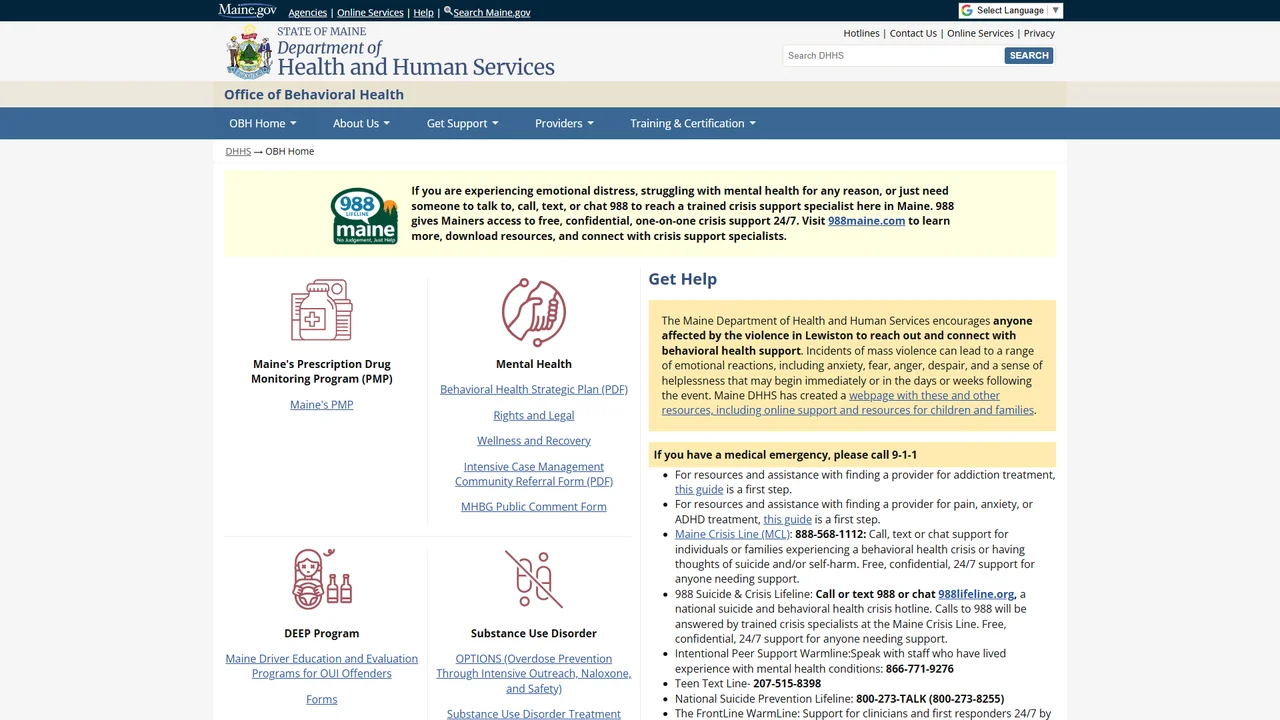This screenshot has height=720, width=1280.
Task: Go to DHHS breadcrumb link
Action: tap(238, 151)
